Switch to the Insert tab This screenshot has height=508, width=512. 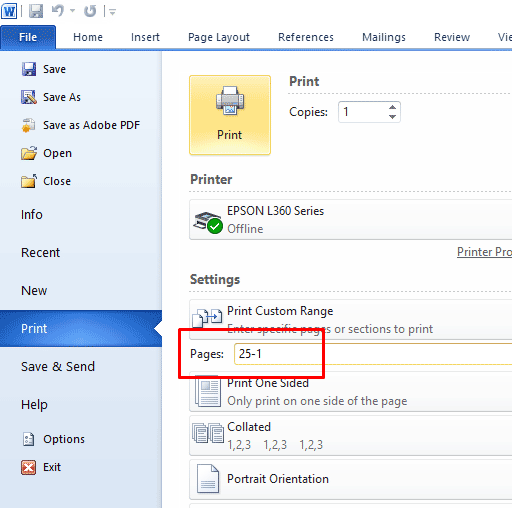pos(145,37)
